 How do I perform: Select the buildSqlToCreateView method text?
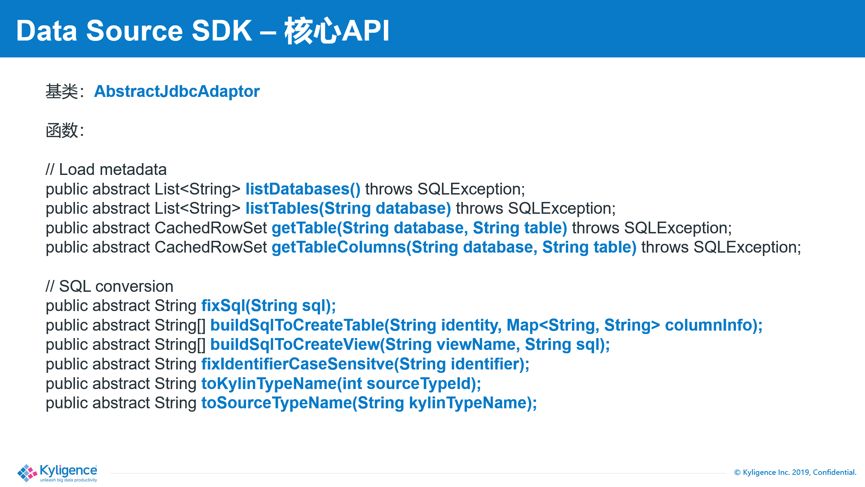click(x=410, y=345)
